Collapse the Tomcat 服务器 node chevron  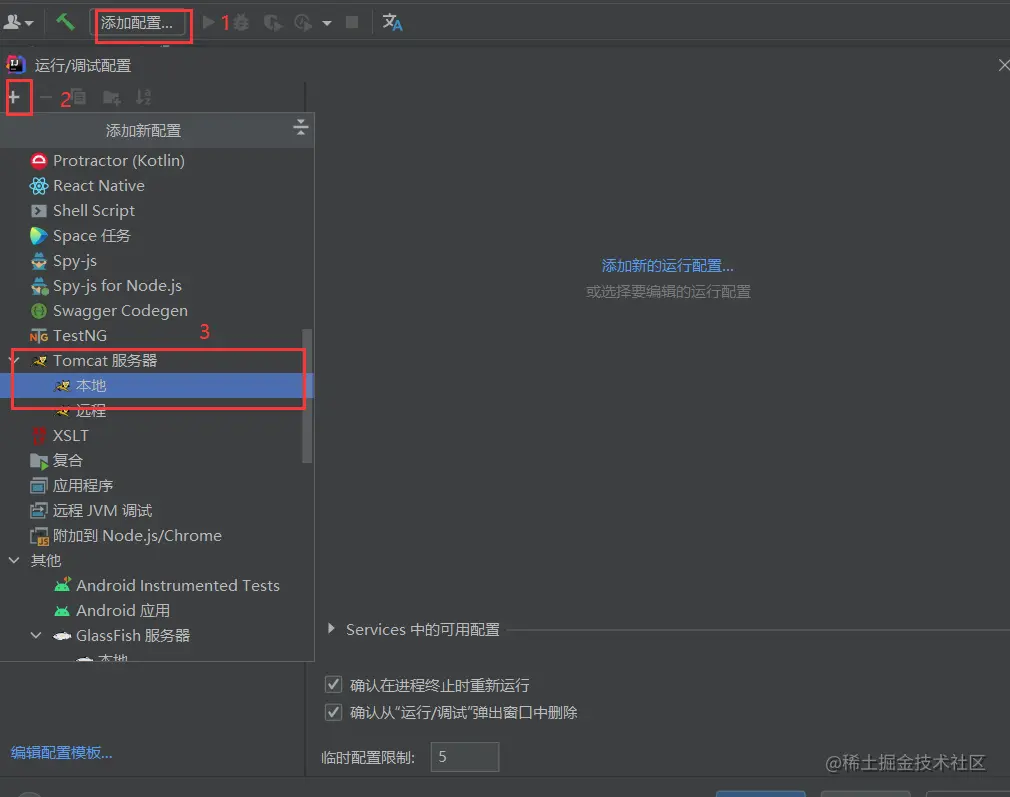[14, 360]
